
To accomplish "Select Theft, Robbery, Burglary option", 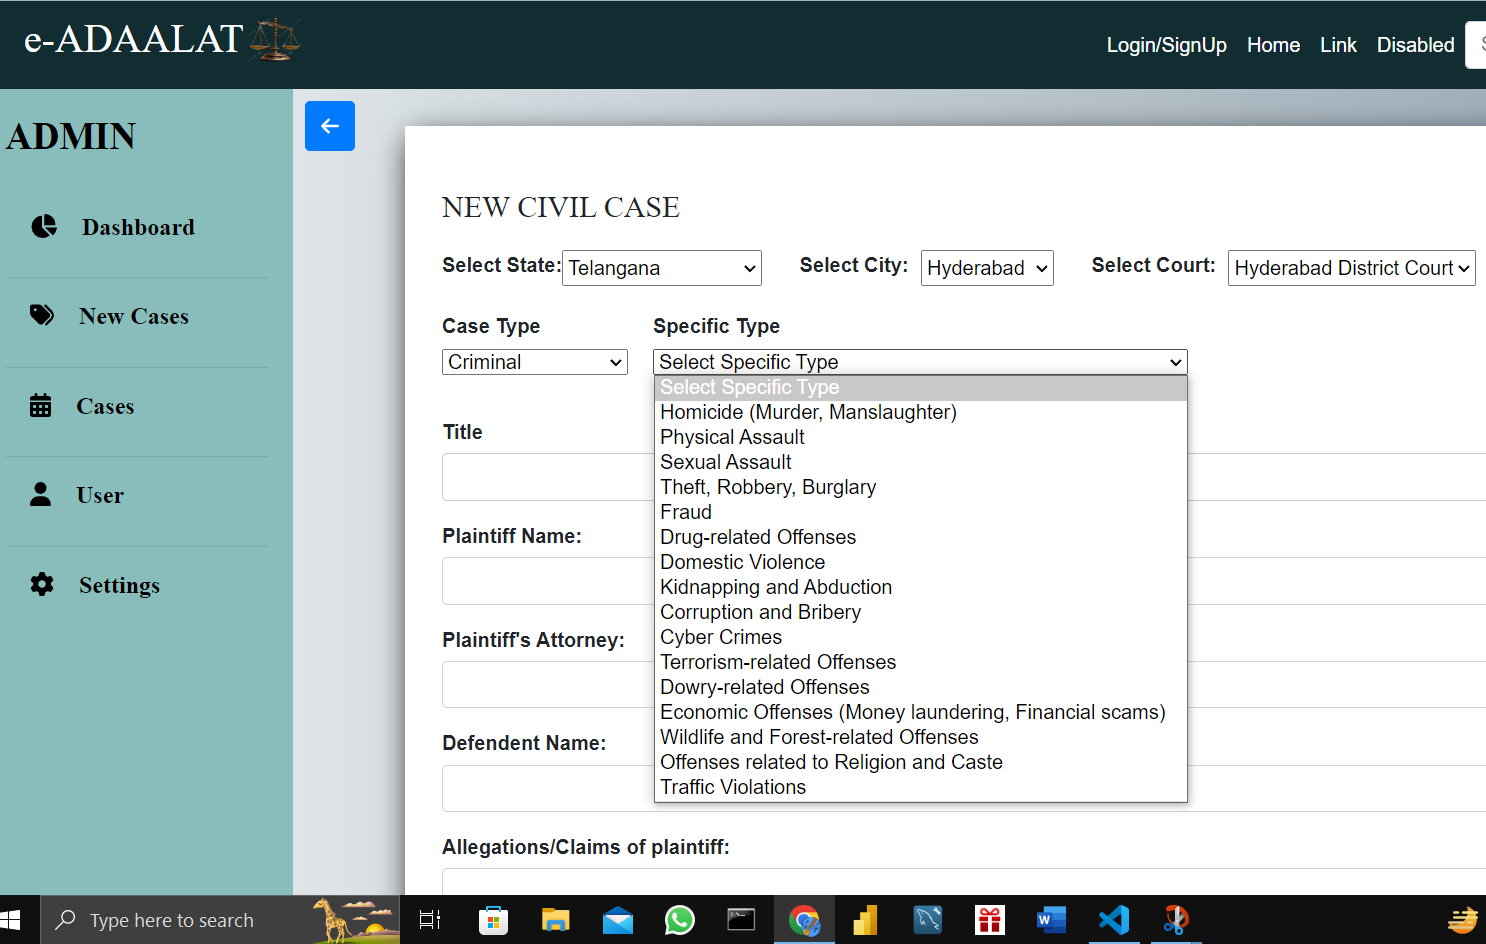I will pyautogui.click(x=921, y=487).
